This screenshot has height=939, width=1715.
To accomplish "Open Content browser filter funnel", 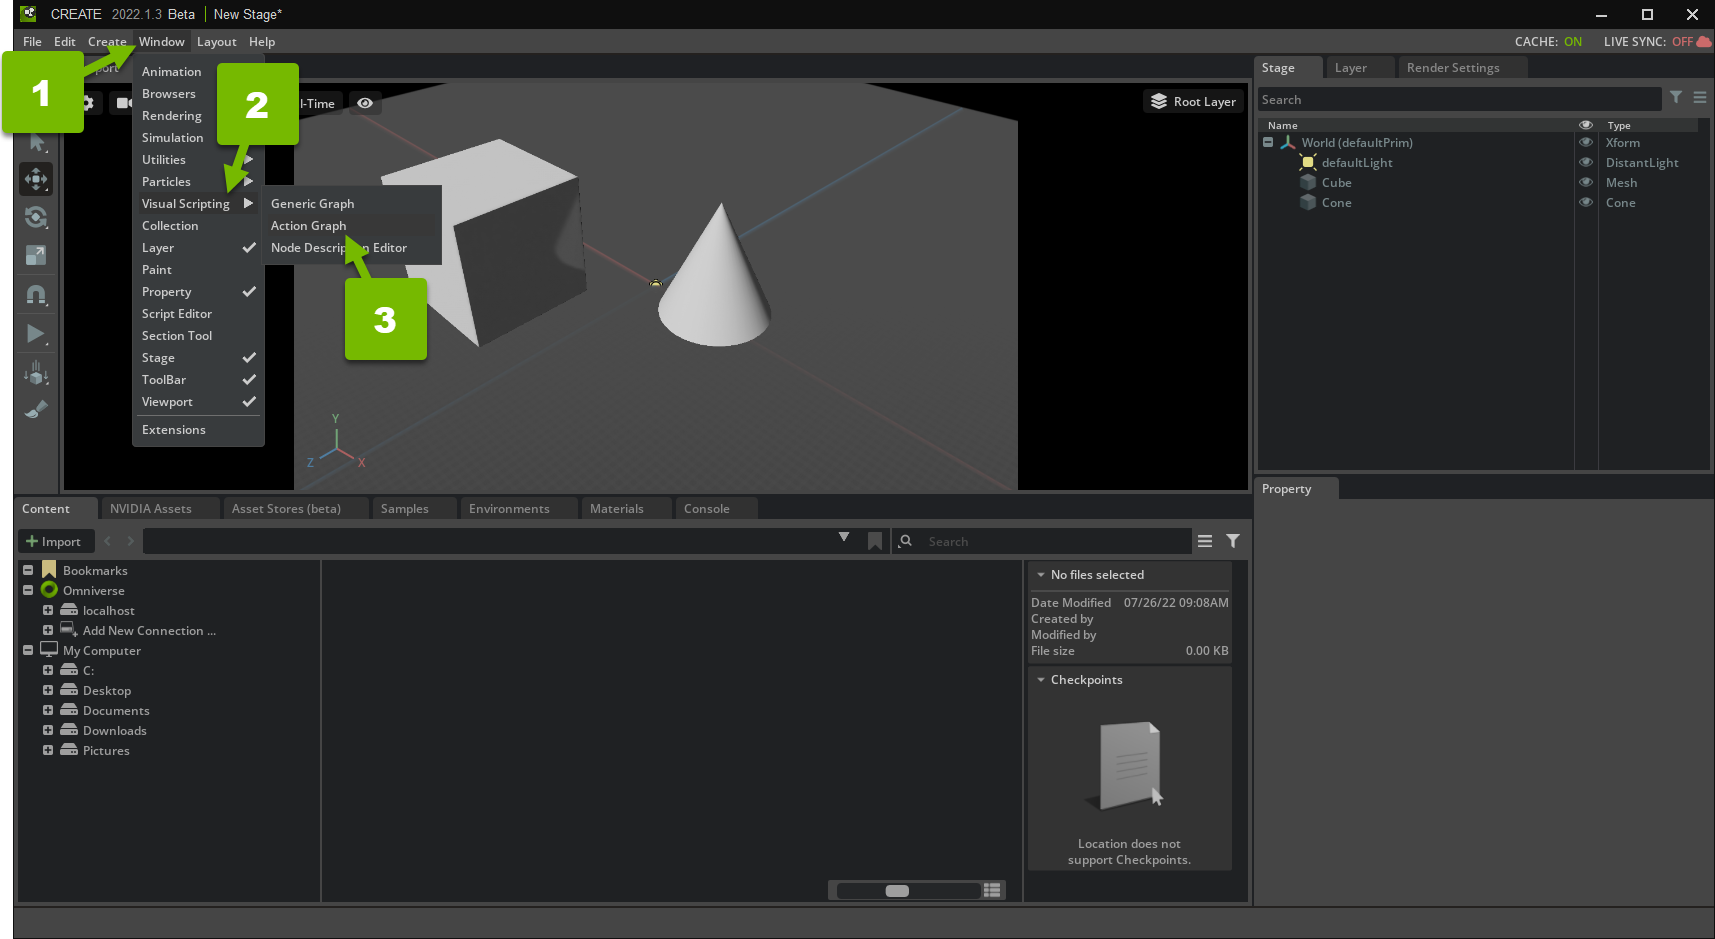I will 1233,541.
